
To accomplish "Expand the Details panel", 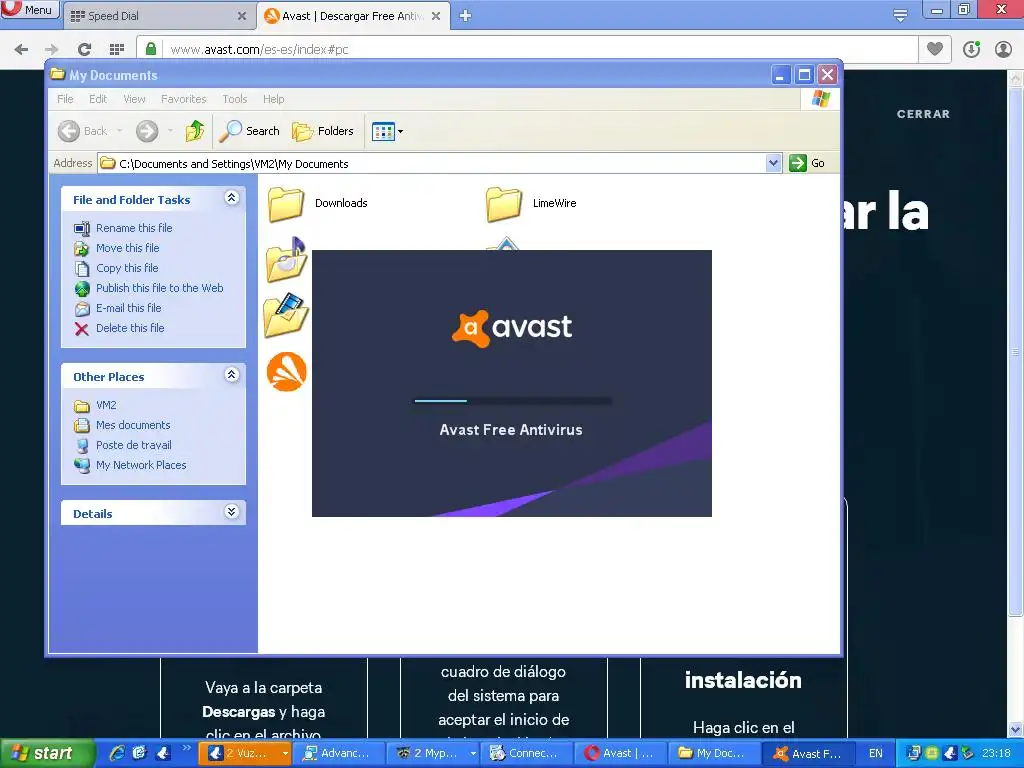I will pos(231,511).
